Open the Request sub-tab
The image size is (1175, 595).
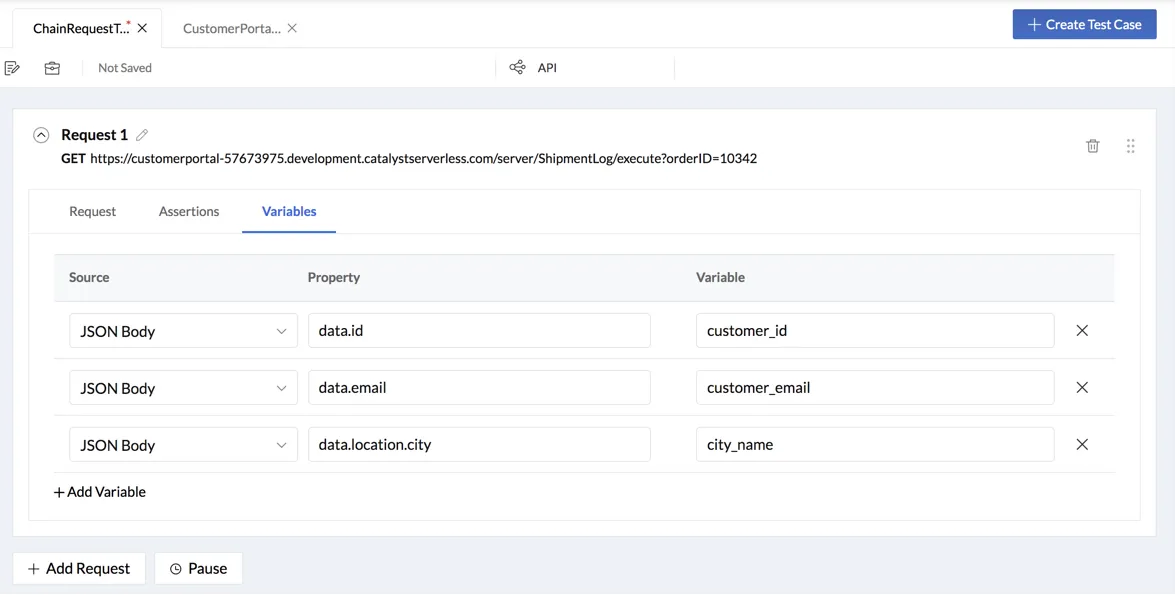pos(92,211)
